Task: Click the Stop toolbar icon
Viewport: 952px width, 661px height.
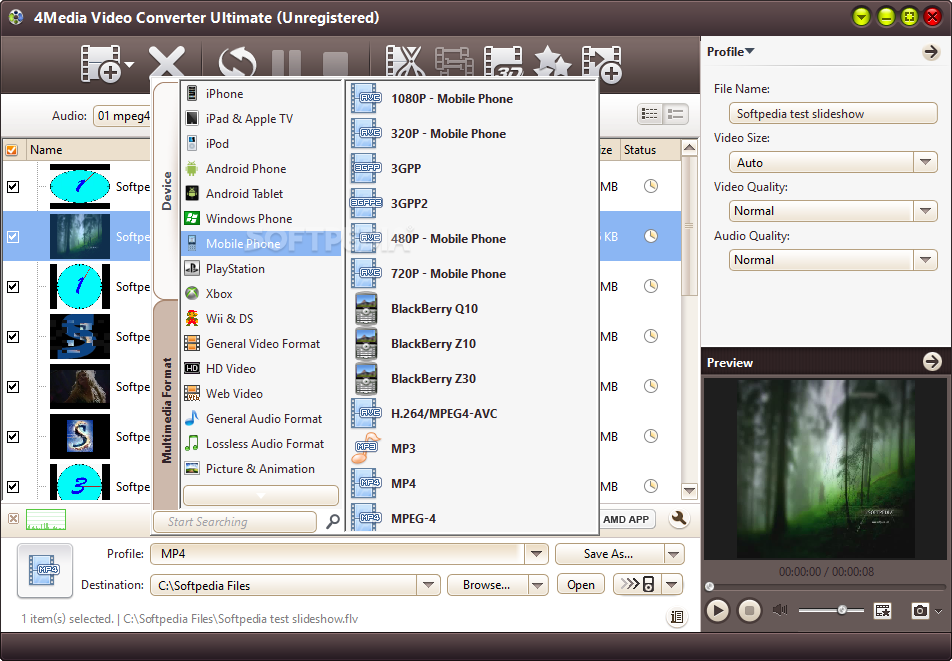Action: pos(335,64)
